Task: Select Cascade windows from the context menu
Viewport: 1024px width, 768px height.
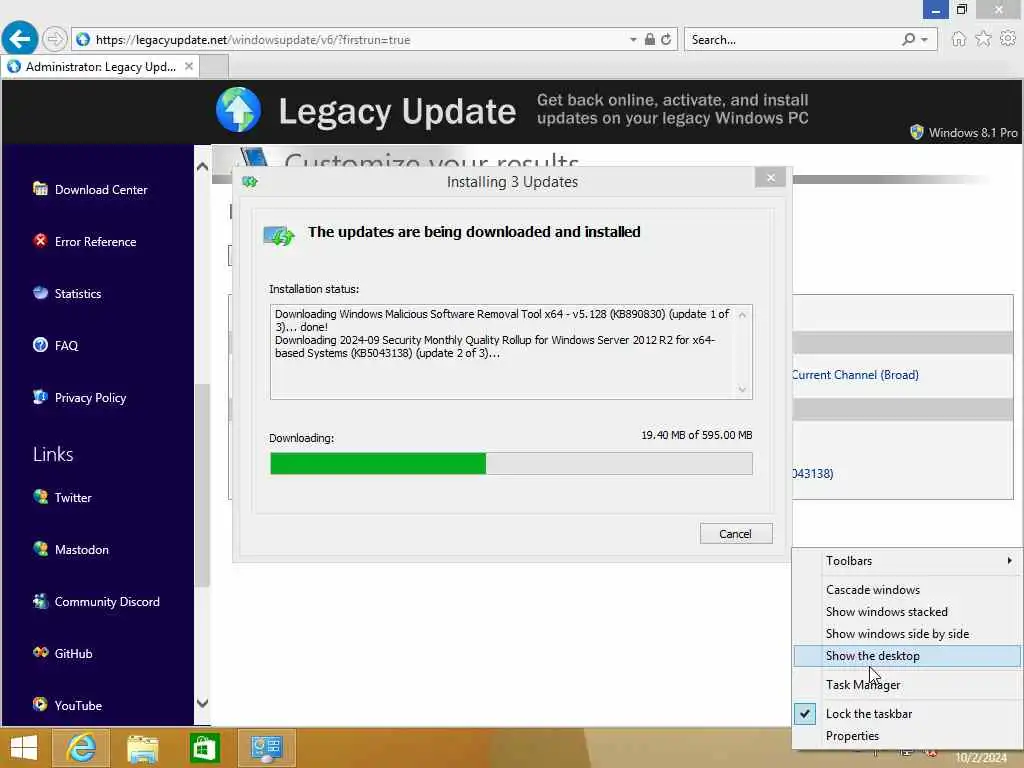Action: 906,590
